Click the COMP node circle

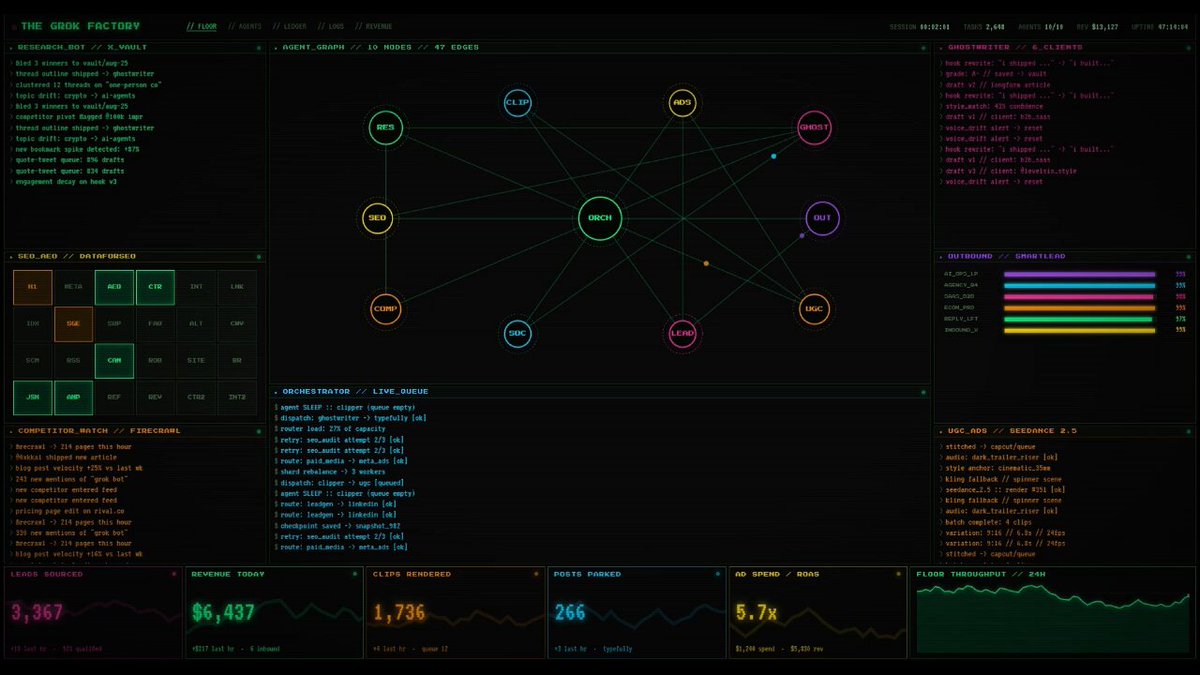click(x=385, y=309)
